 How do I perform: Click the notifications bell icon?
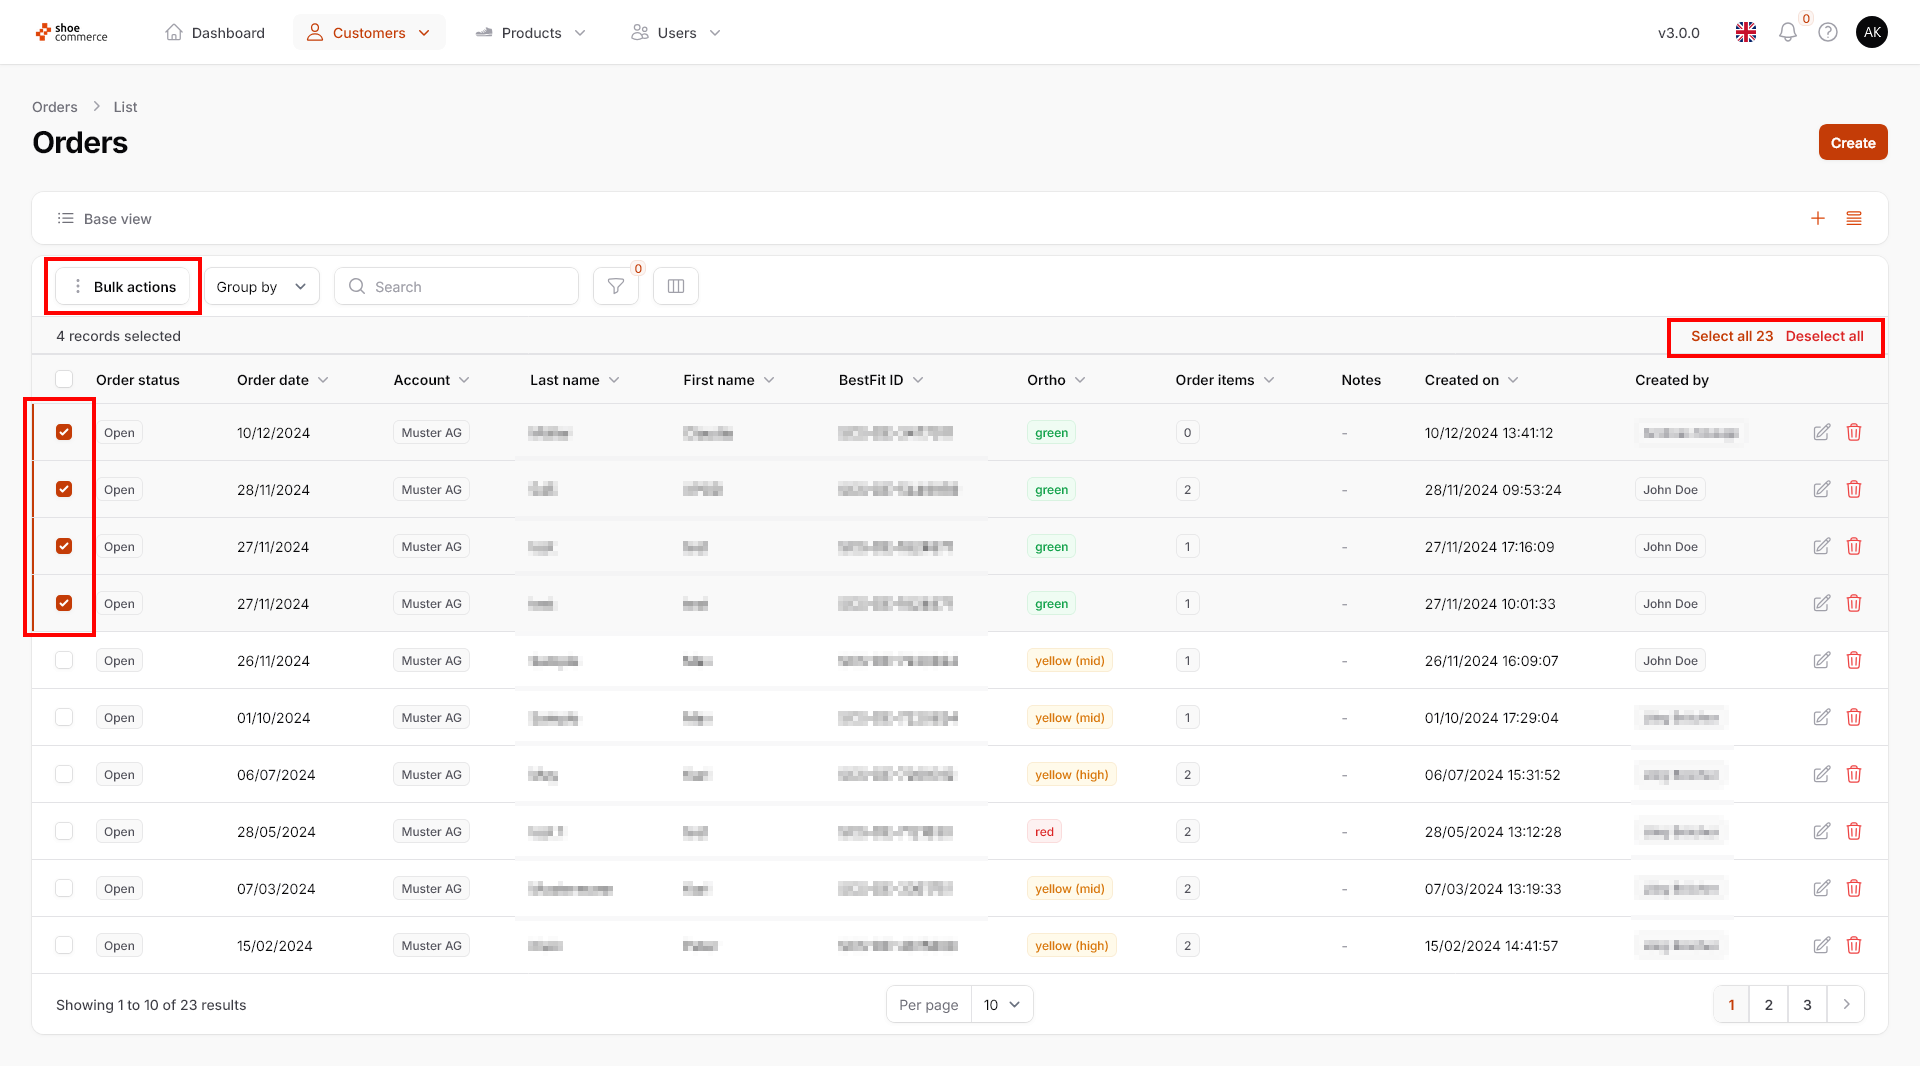click(x=1788, y=33)
